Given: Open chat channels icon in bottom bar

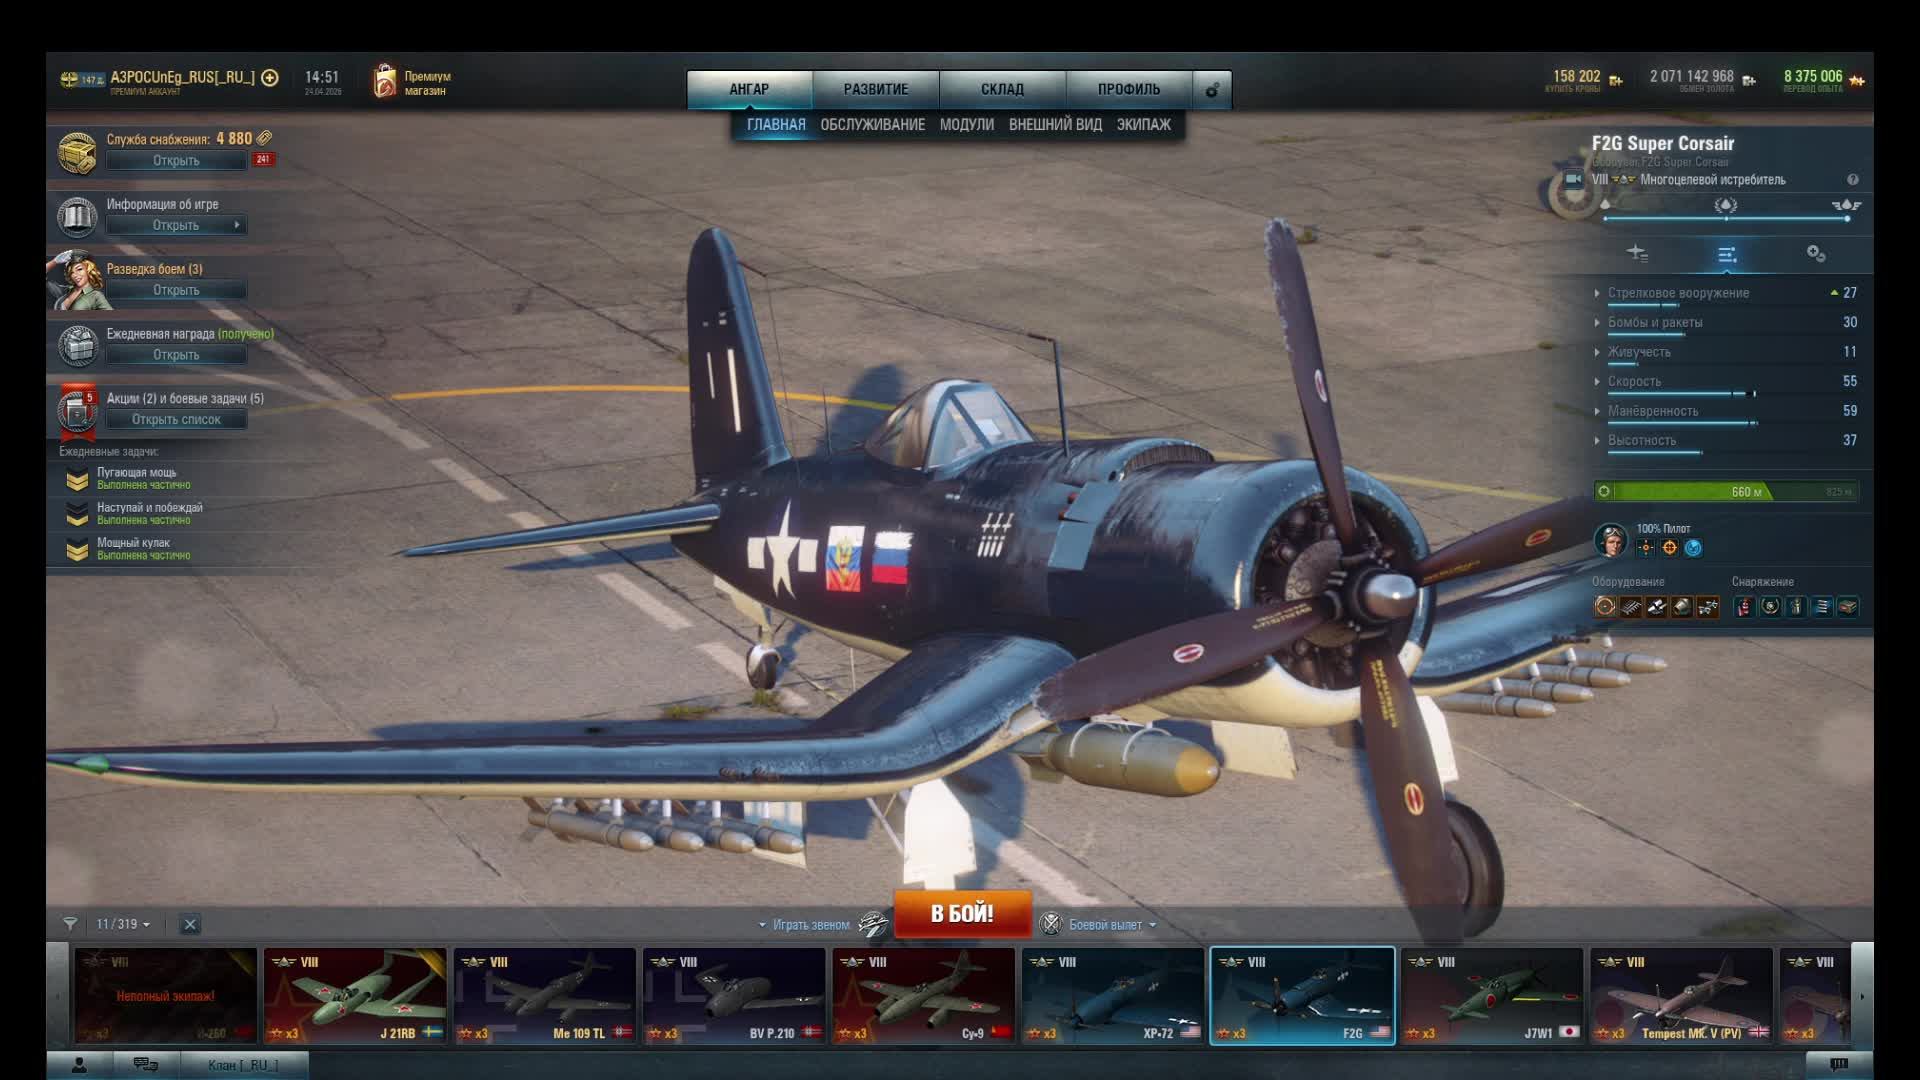Looking at the screenshot, I should (x=145, y=1065).
